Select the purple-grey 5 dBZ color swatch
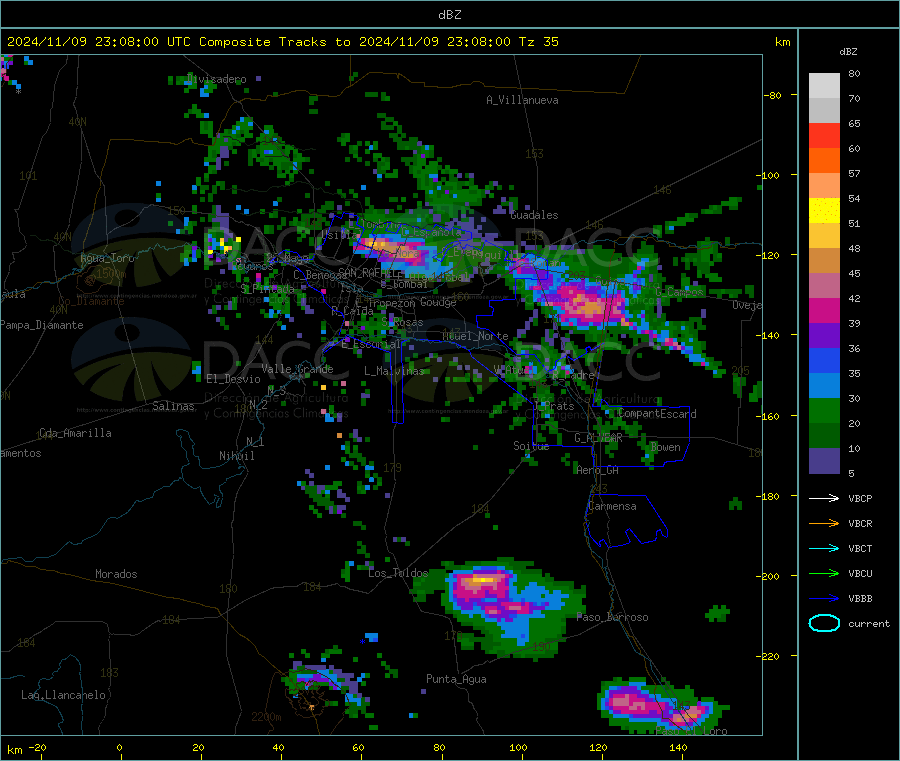900x761 pixels. 824,461
